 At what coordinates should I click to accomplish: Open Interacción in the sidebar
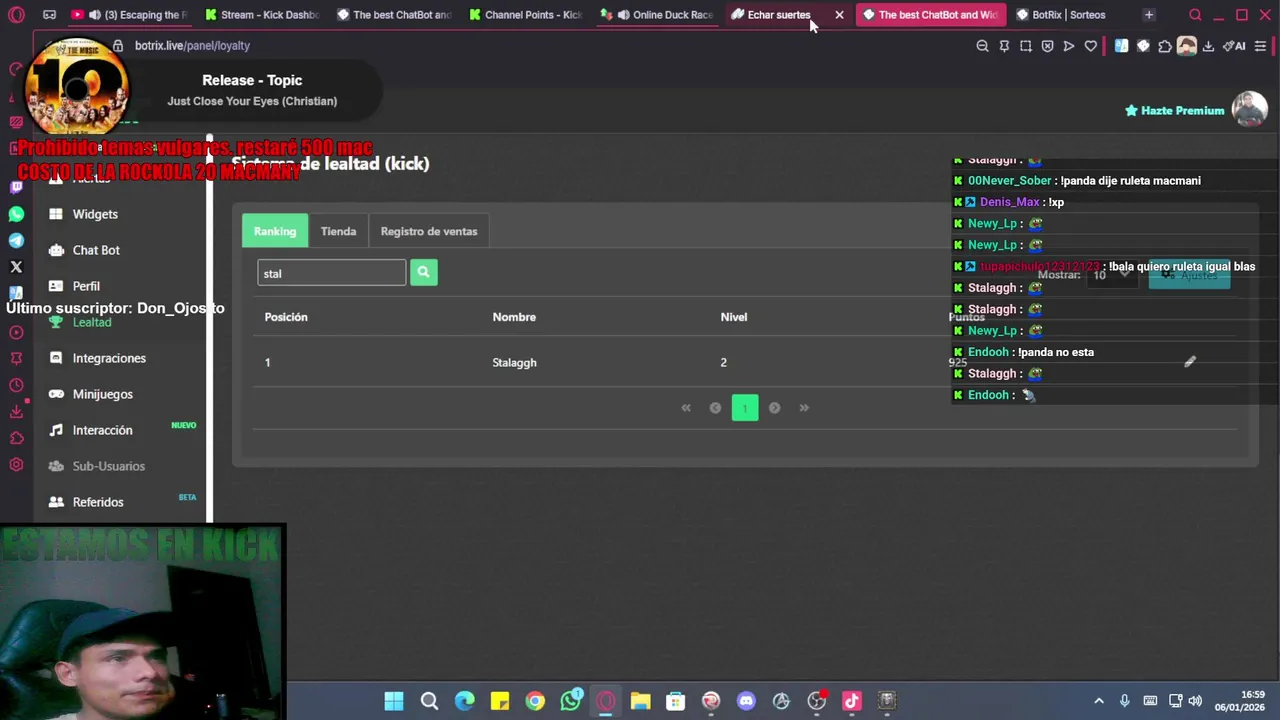(x=102, y=430)
